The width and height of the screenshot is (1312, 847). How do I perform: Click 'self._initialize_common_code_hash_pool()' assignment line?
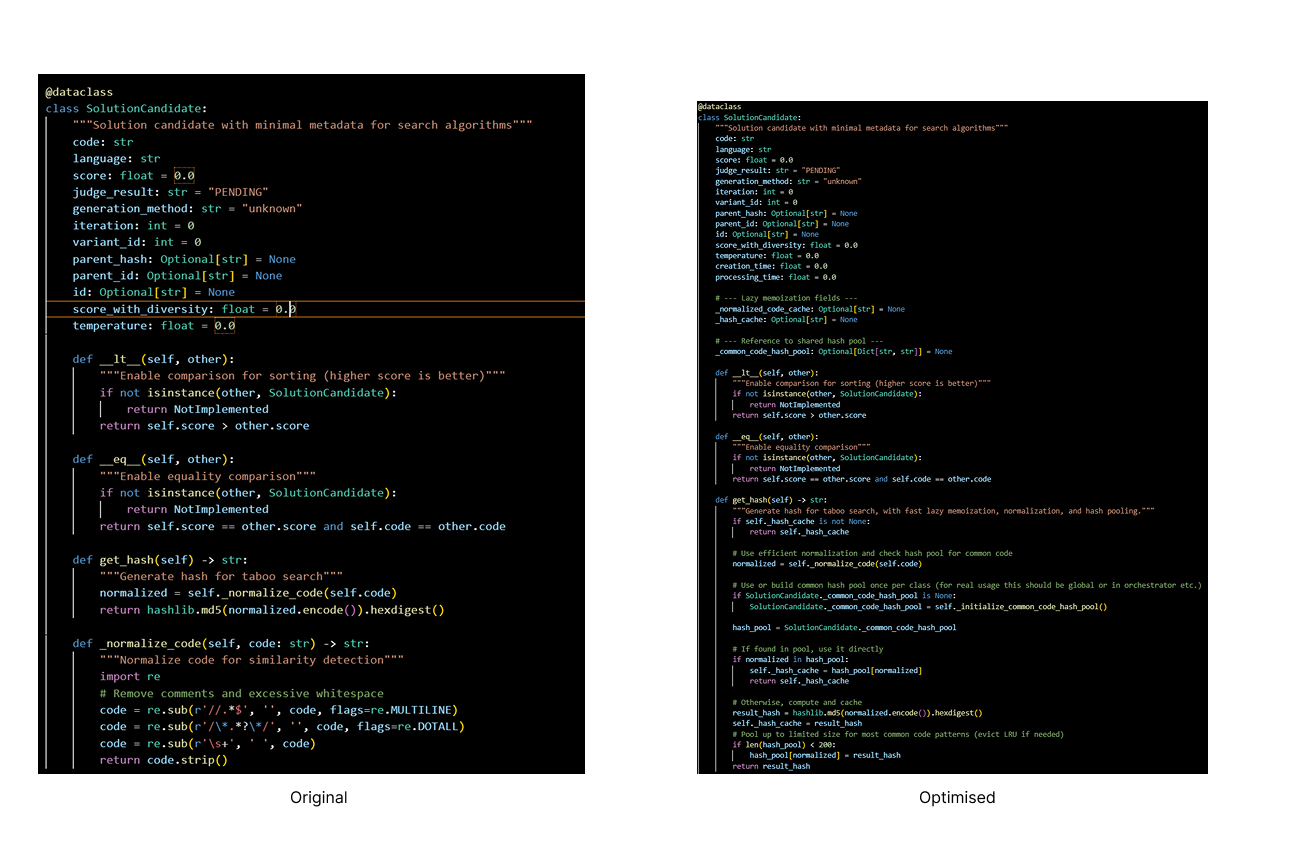pos(928,606)
